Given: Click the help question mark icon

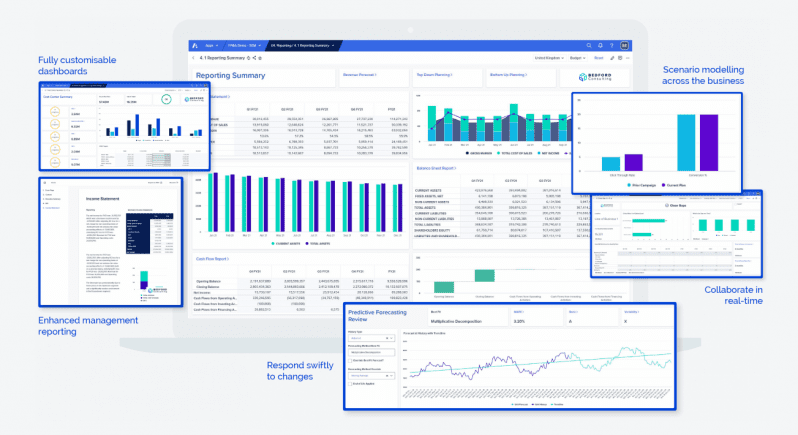Looking at the screenshot, I should tap(611, 45).
